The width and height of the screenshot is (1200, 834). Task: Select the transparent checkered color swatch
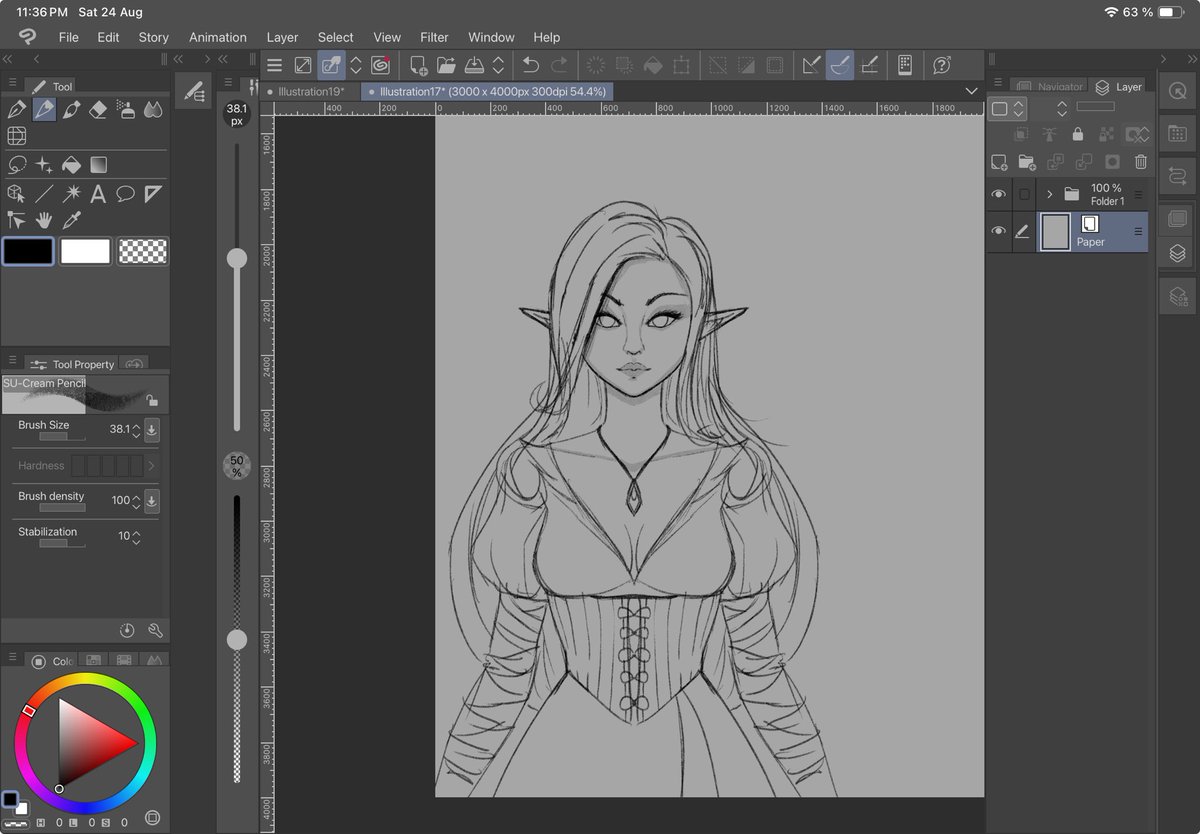pyautogui.click(x=143, y=251)
